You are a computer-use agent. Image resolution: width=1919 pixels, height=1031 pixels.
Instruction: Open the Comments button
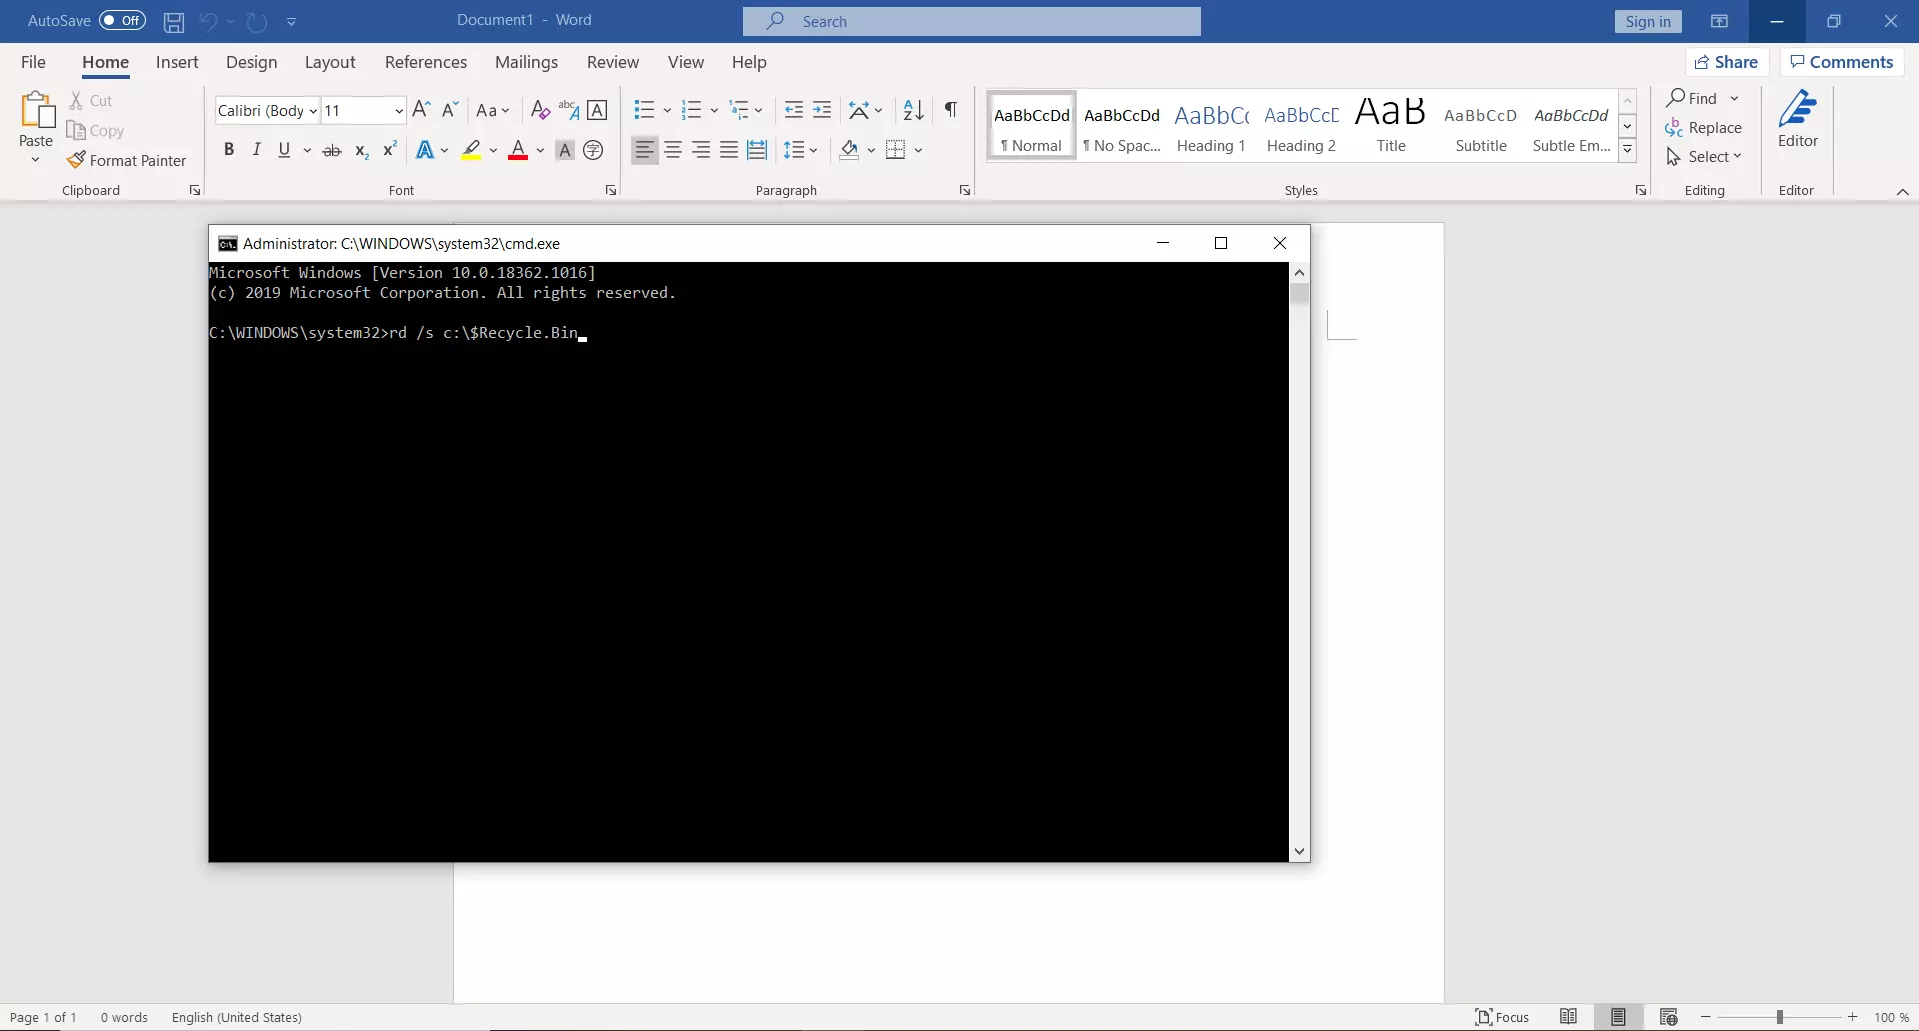(x=1842, y=62)
